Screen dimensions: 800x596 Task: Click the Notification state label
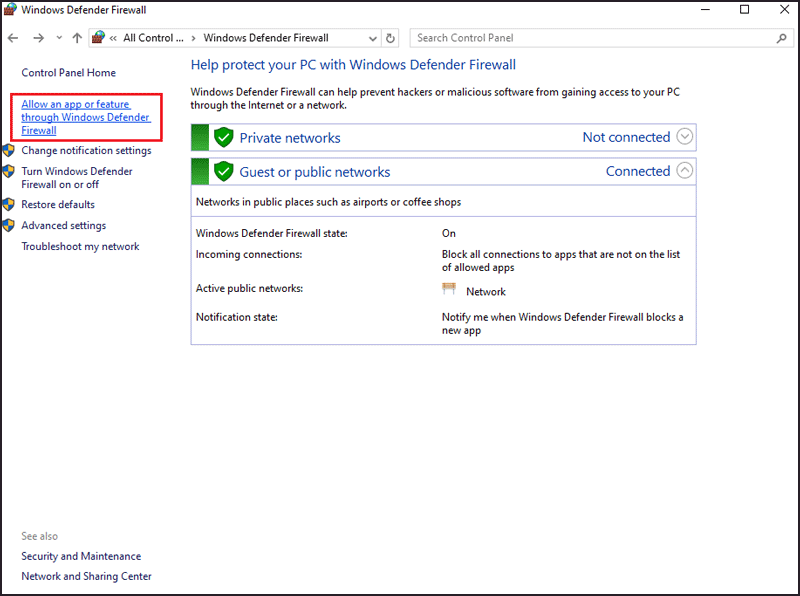(x=236, y=317)
